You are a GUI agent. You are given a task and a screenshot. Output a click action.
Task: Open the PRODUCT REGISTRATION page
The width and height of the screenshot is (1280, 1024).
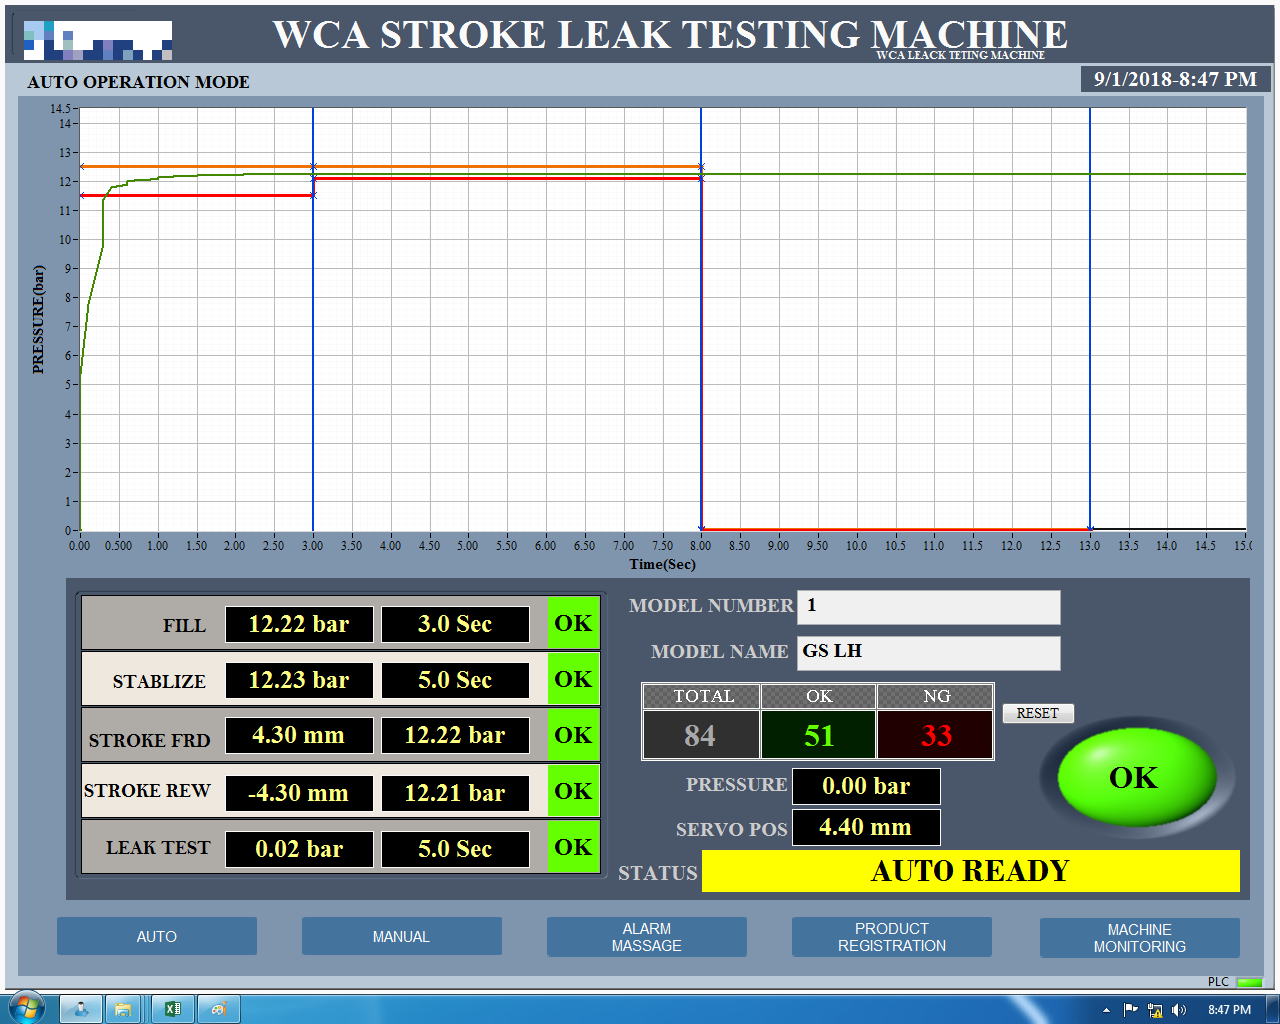click(x=891, y=937)
